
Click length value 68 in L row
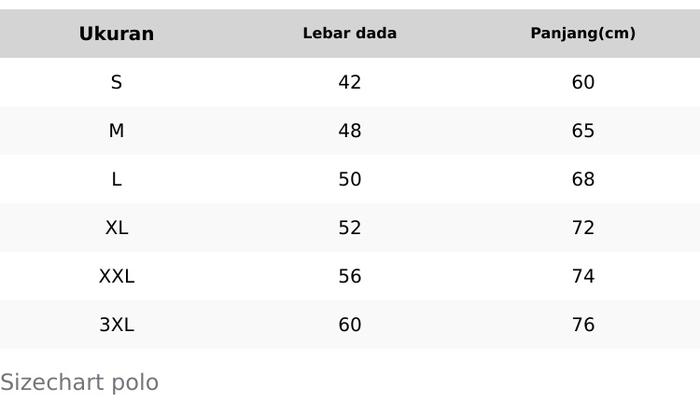tap(583, 179)
